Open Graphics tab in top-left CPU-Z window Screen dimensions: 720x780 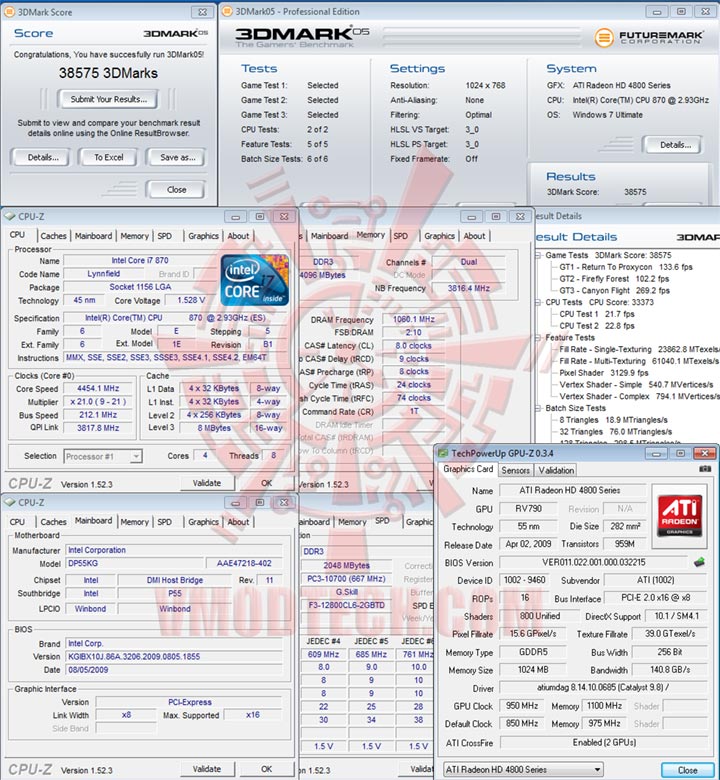(x=203, y=236)
